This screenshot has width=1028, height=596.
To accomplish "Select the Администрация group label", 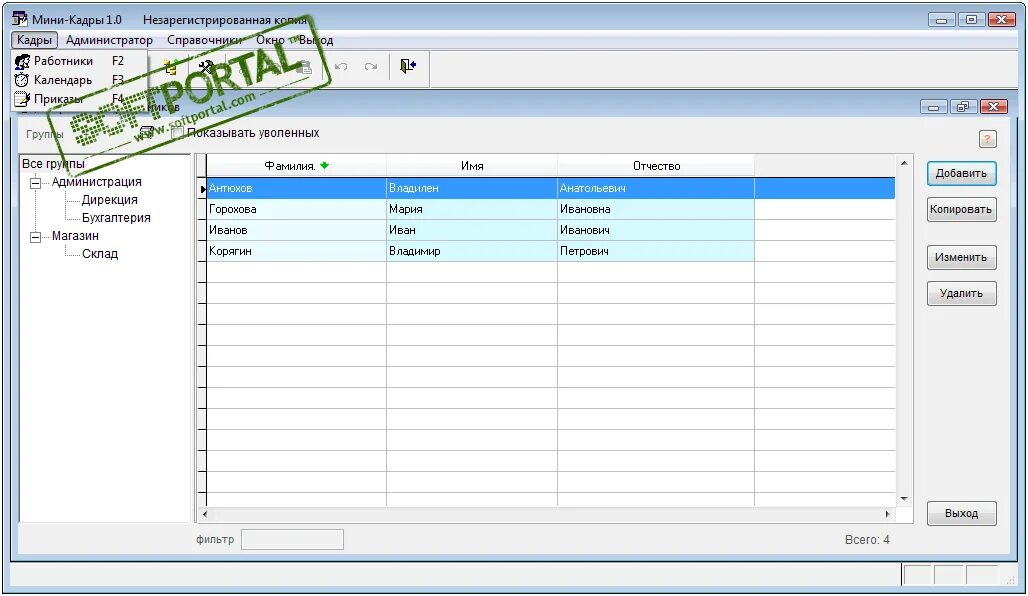I will (96, 182).
